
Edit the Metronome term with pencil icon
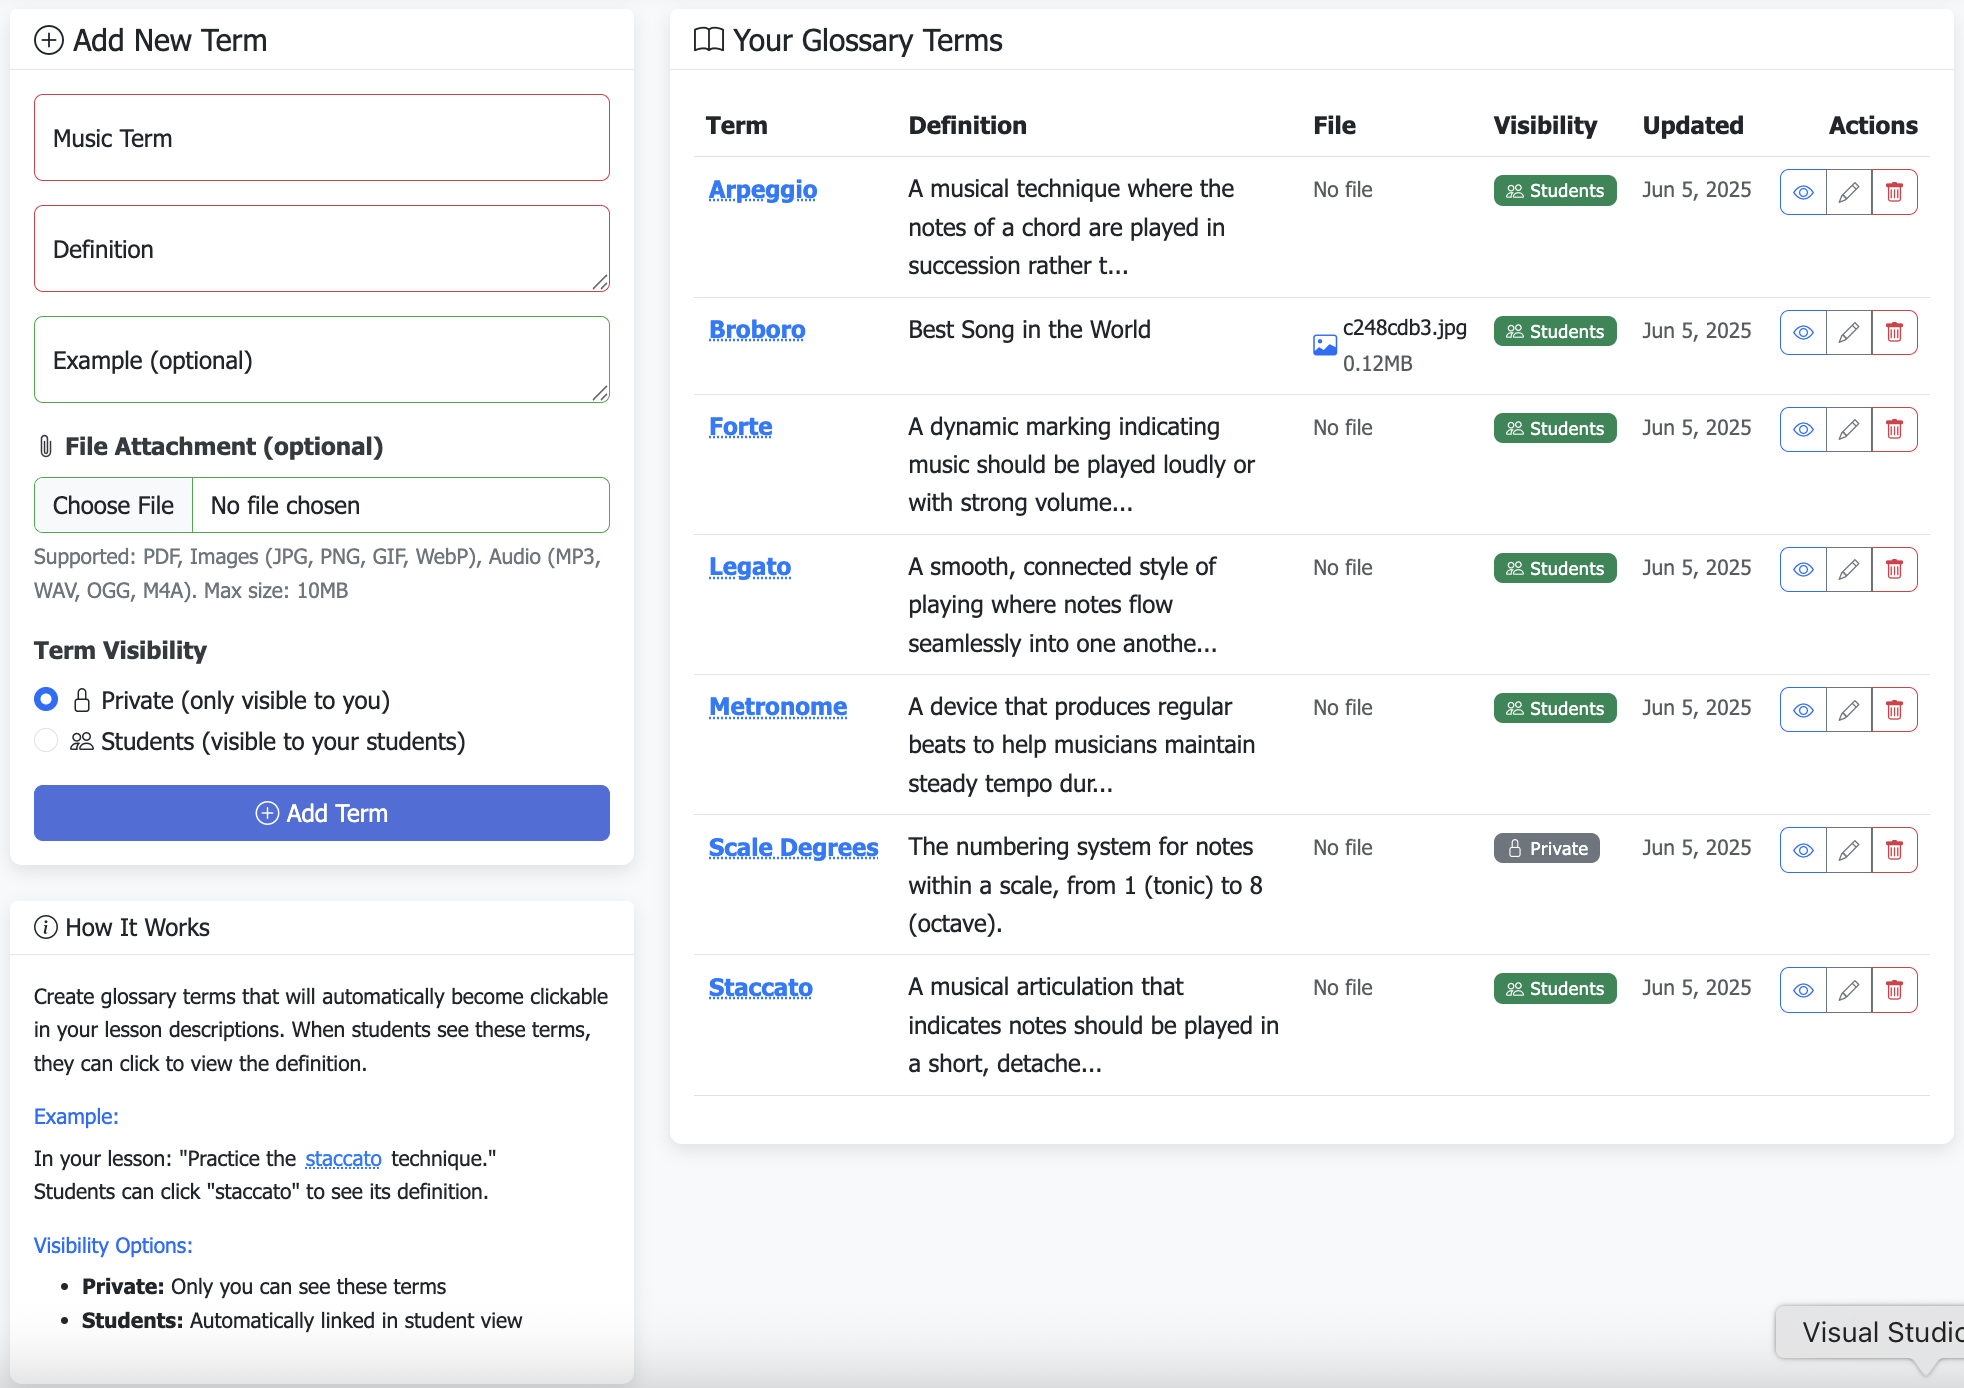point(1849,709)
